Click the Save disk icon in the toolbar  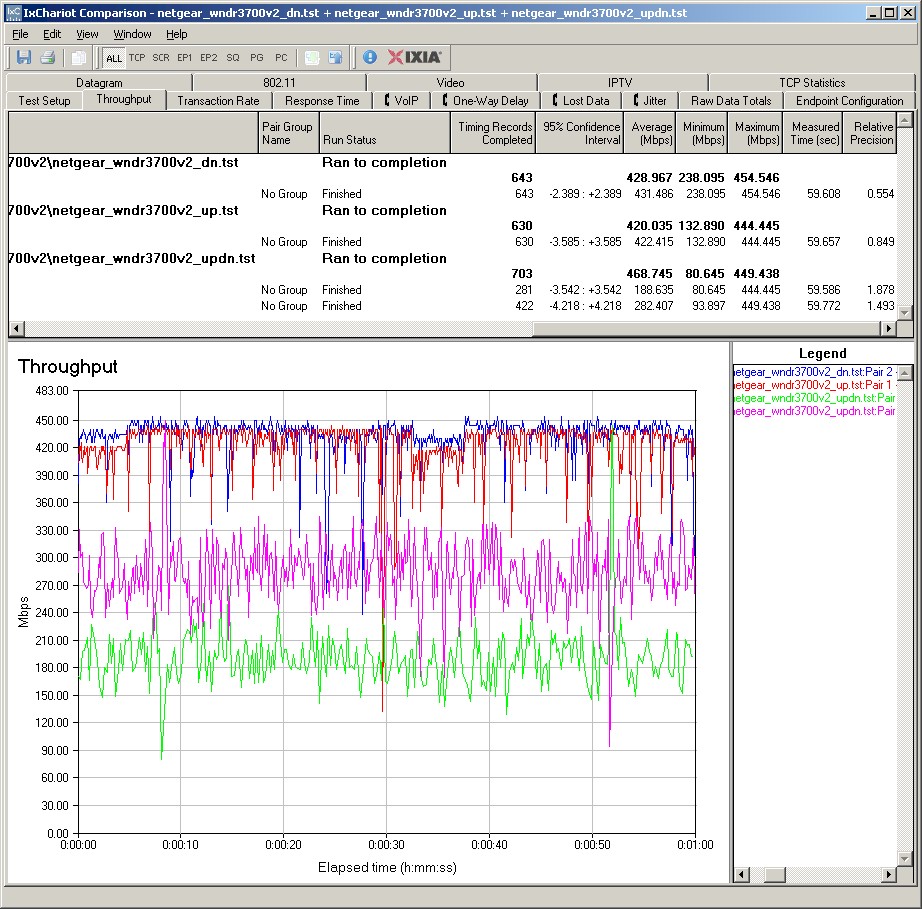(x=24, y=58)
